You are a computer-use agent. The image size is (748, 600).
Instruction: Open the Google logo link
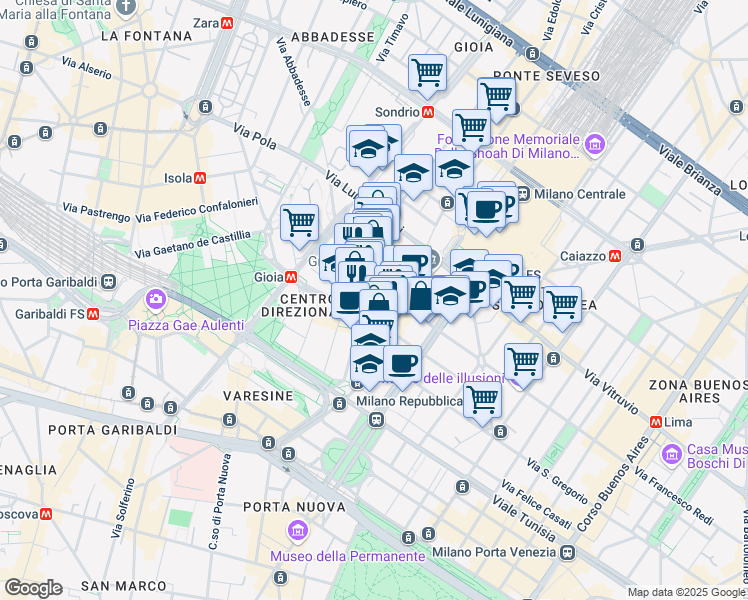pos(33,589)
